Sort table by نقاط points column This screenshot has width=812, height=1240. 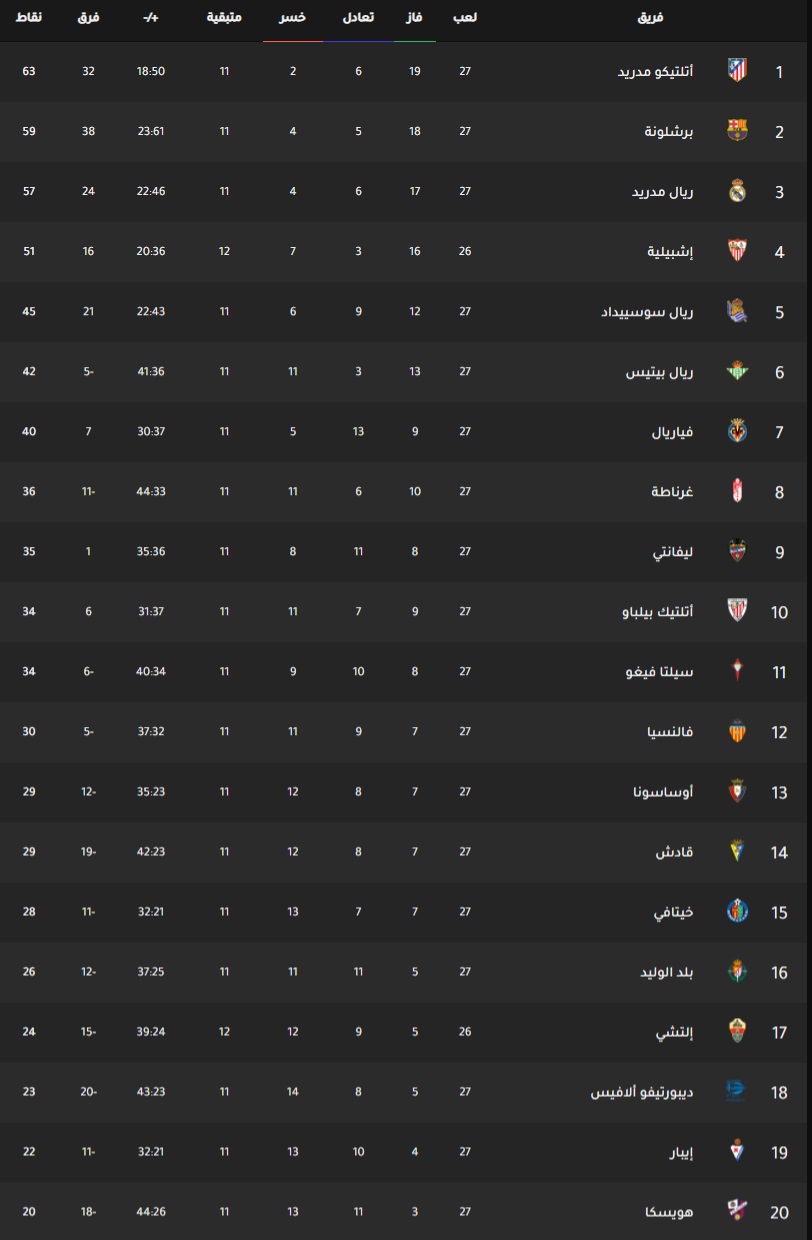29,18
